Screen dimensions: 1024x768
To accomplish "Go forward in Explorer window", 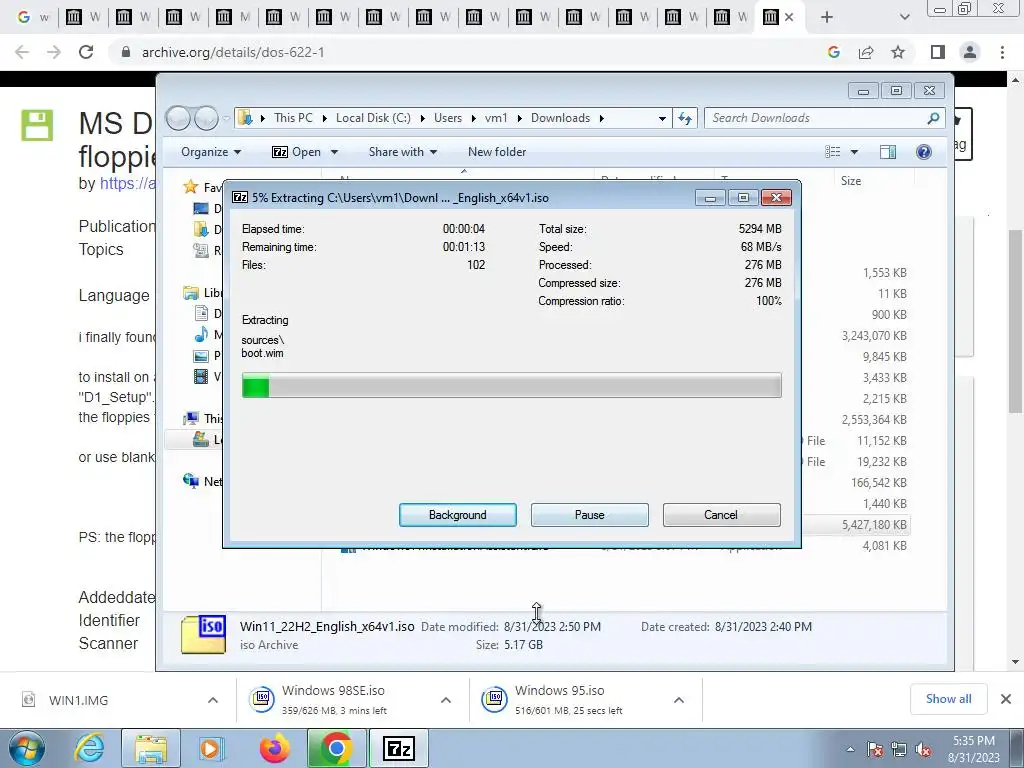I will (206, 118).
